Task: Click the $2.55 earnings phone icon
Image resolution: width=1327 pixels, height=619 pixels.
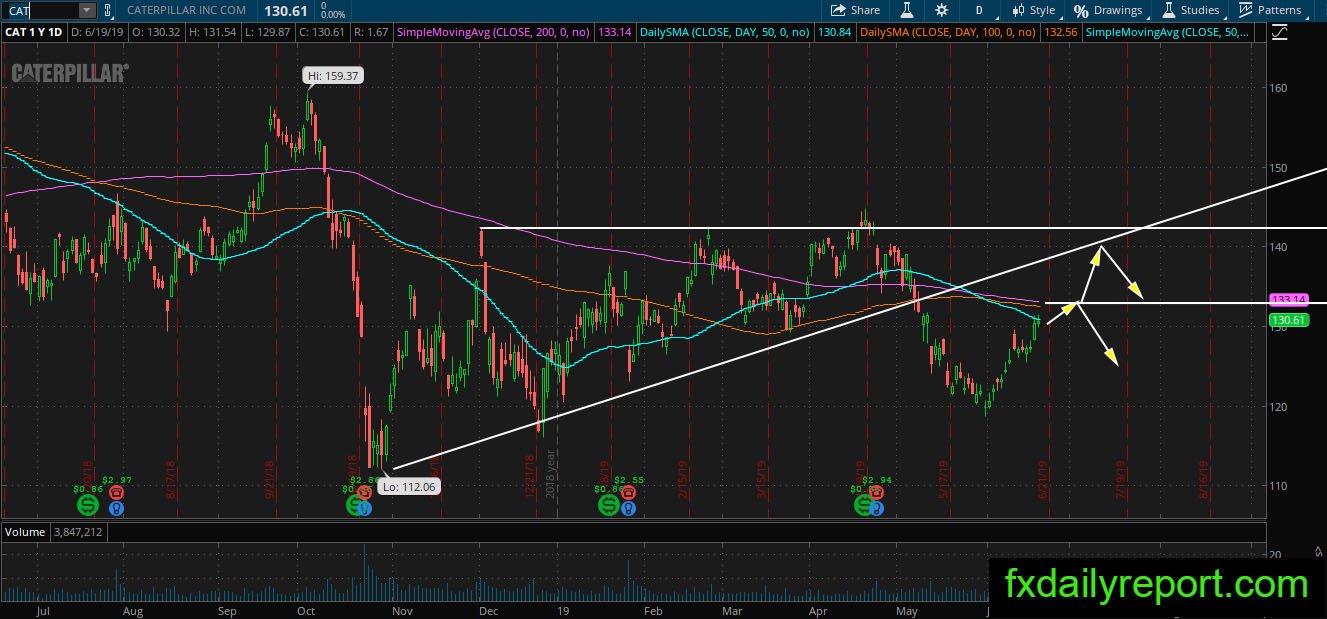Action: click(x=628, y=491)
